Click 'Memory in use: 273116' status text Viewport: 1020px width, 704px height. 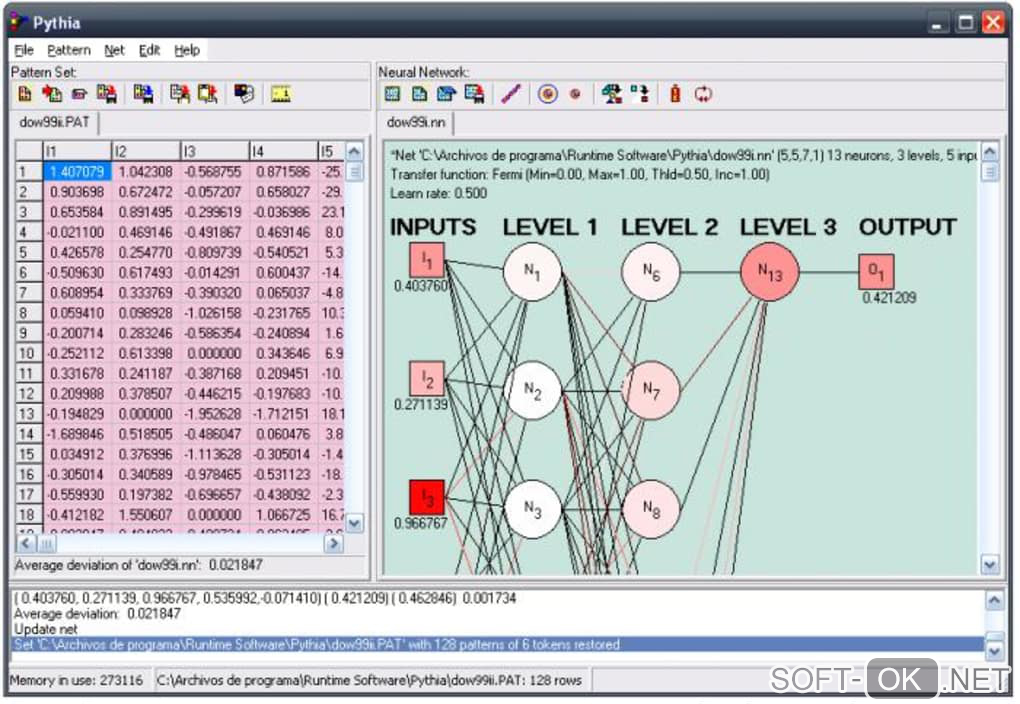(x=76, y=681)
